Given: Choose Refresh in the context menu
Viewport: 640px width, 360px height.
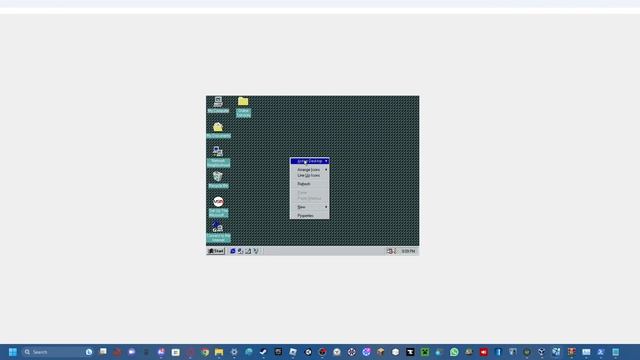Looking at the screenshot, I should point(310,184).
